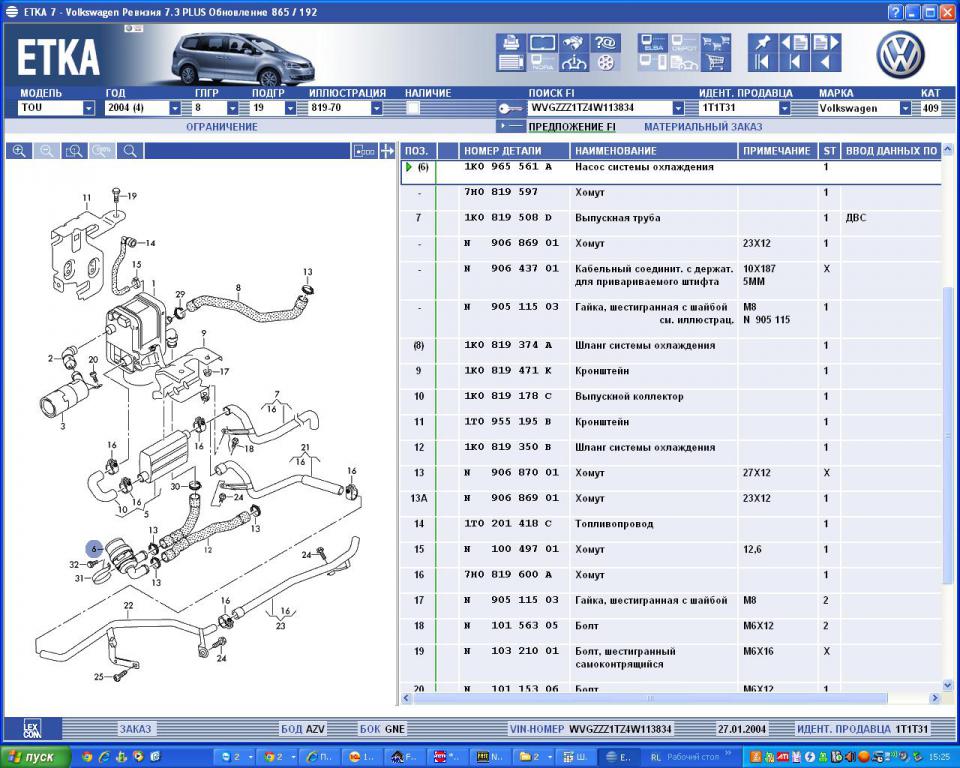This screenshot has height=768, width=960.
Task: Open the Рабочий стол taskbar toolbar
Action: pos(693,757)
